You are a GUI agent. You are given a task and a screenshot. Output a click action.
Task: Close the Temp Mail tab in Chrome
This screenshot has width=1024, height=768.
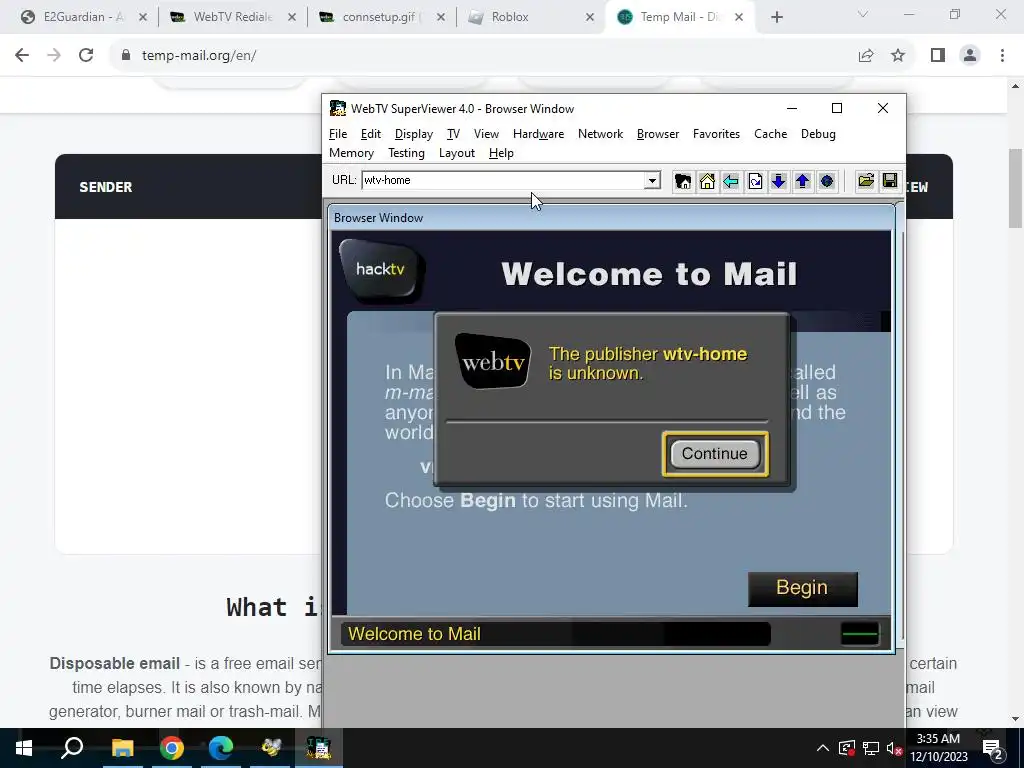[739, 17]
